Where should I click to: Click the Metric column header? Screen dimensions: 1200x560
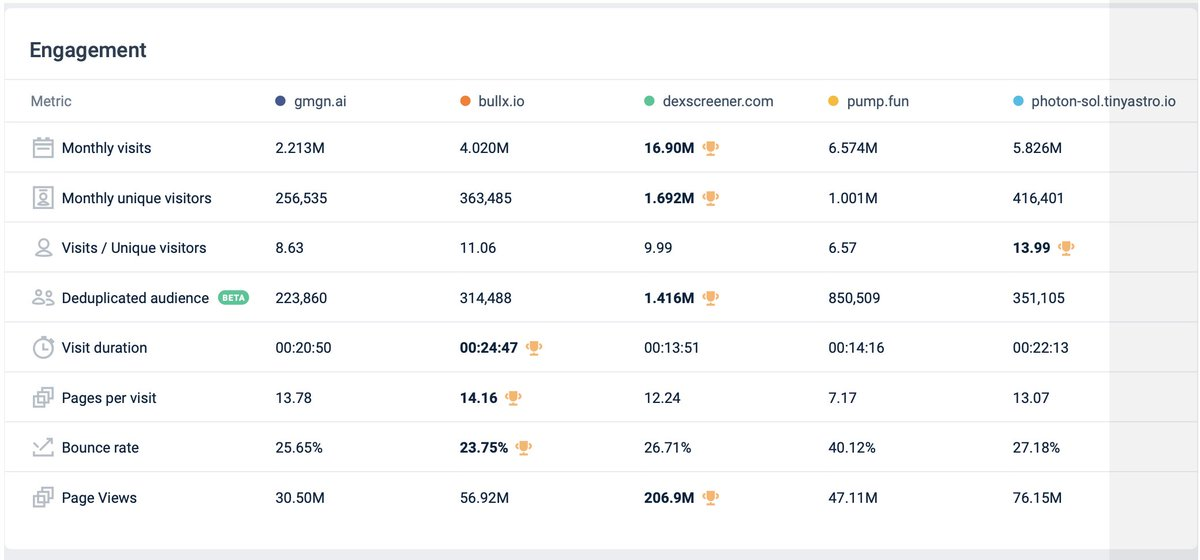click(51, 101)
